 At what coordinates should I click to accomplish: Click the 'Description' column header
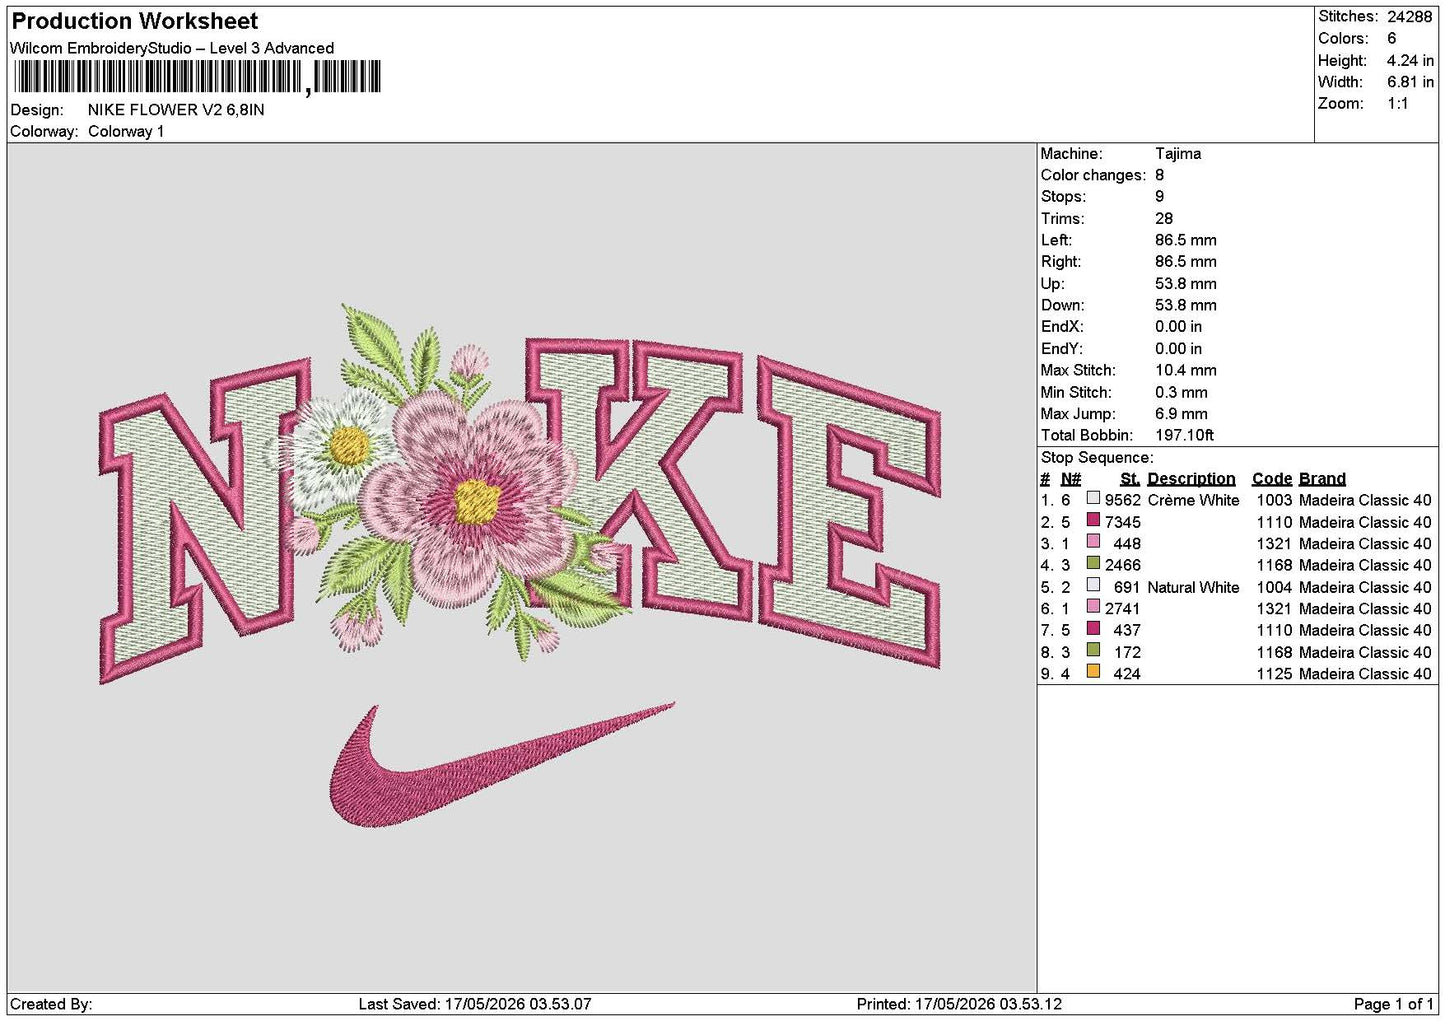click(1191, 479)
